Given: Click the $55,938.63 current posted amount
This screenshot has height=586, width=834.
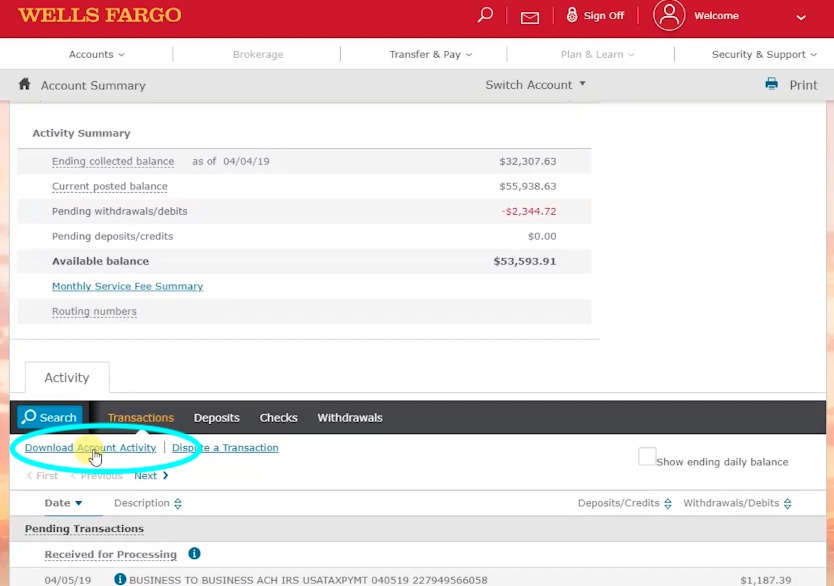Looking at the screenshot, I should coord(528,186).
